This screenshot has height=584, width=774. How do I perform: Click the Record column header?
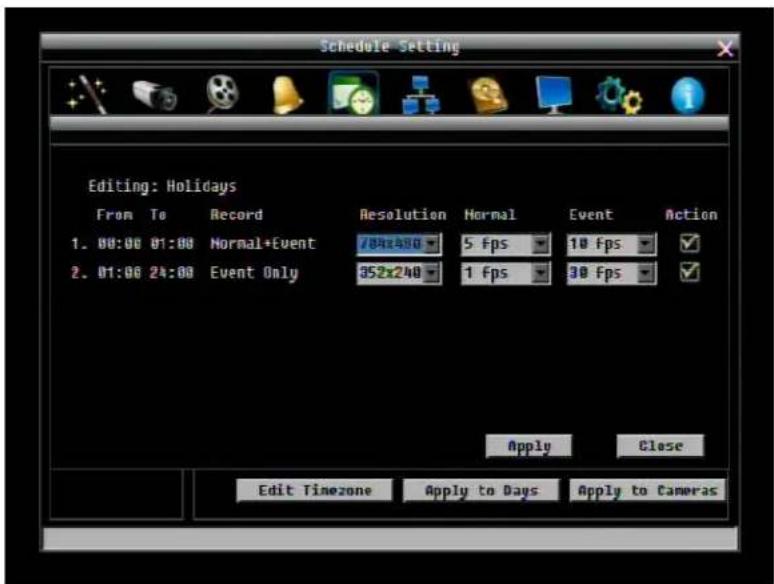click(236, 215)
